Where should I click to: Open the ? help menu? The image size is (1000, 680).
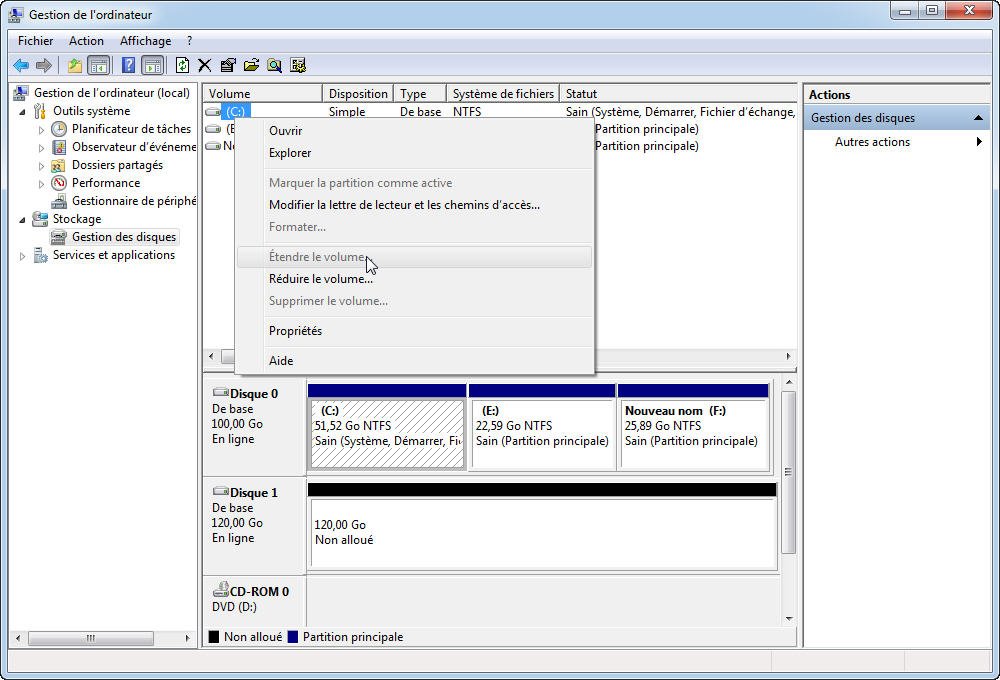point(189,41)
